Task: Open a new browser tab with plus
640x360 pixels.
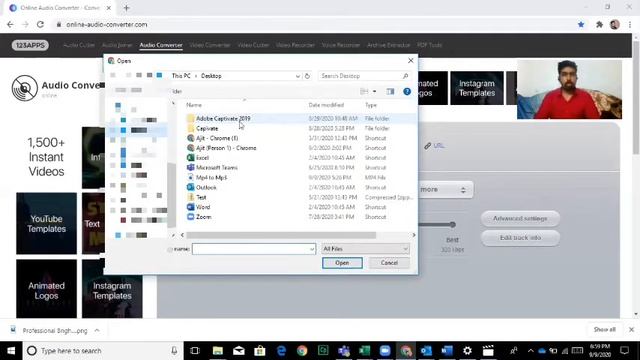Action: click(127, 8)
